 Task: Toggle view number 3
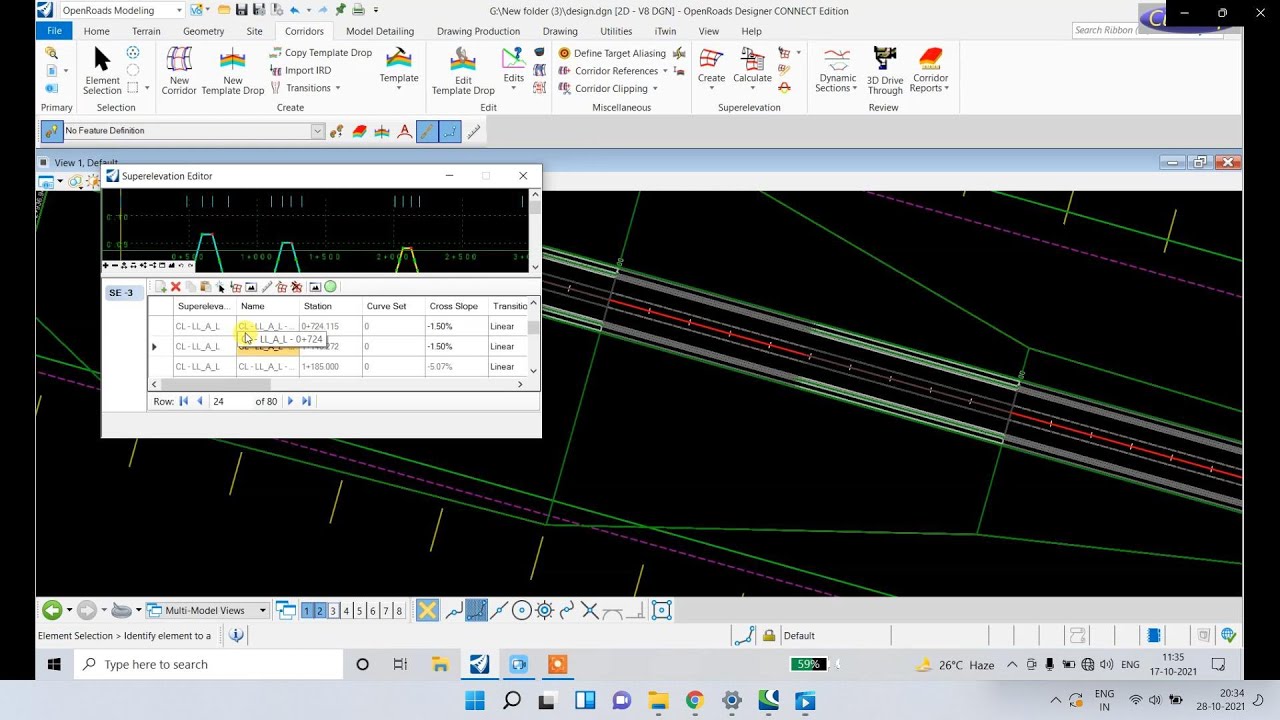pos(333,611)
